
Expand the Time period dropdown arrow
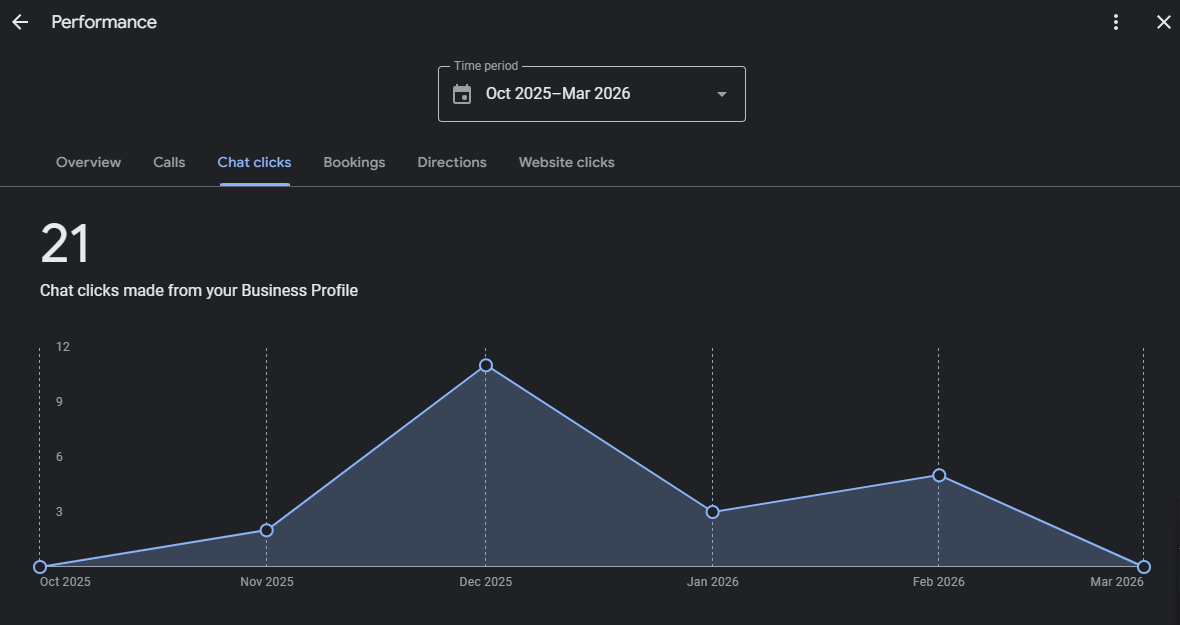(x=722, y=94)
